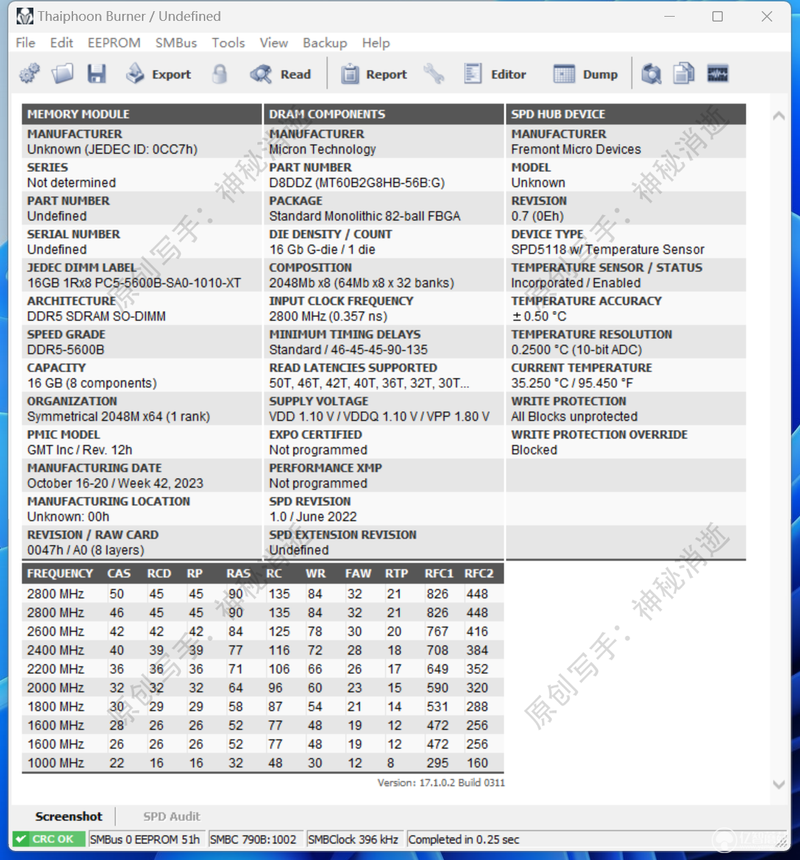Open the EEPROM menu

[114, 43]
